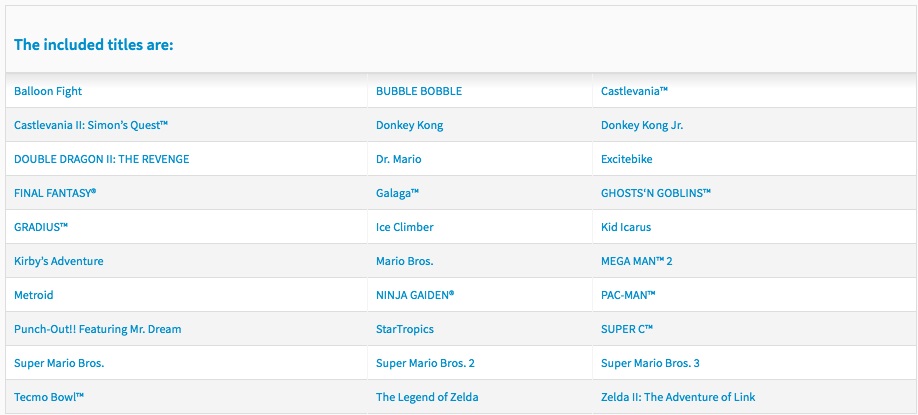Click the BUBBLE BOBBLE link

pyautogui.click(x=419, y=91)
